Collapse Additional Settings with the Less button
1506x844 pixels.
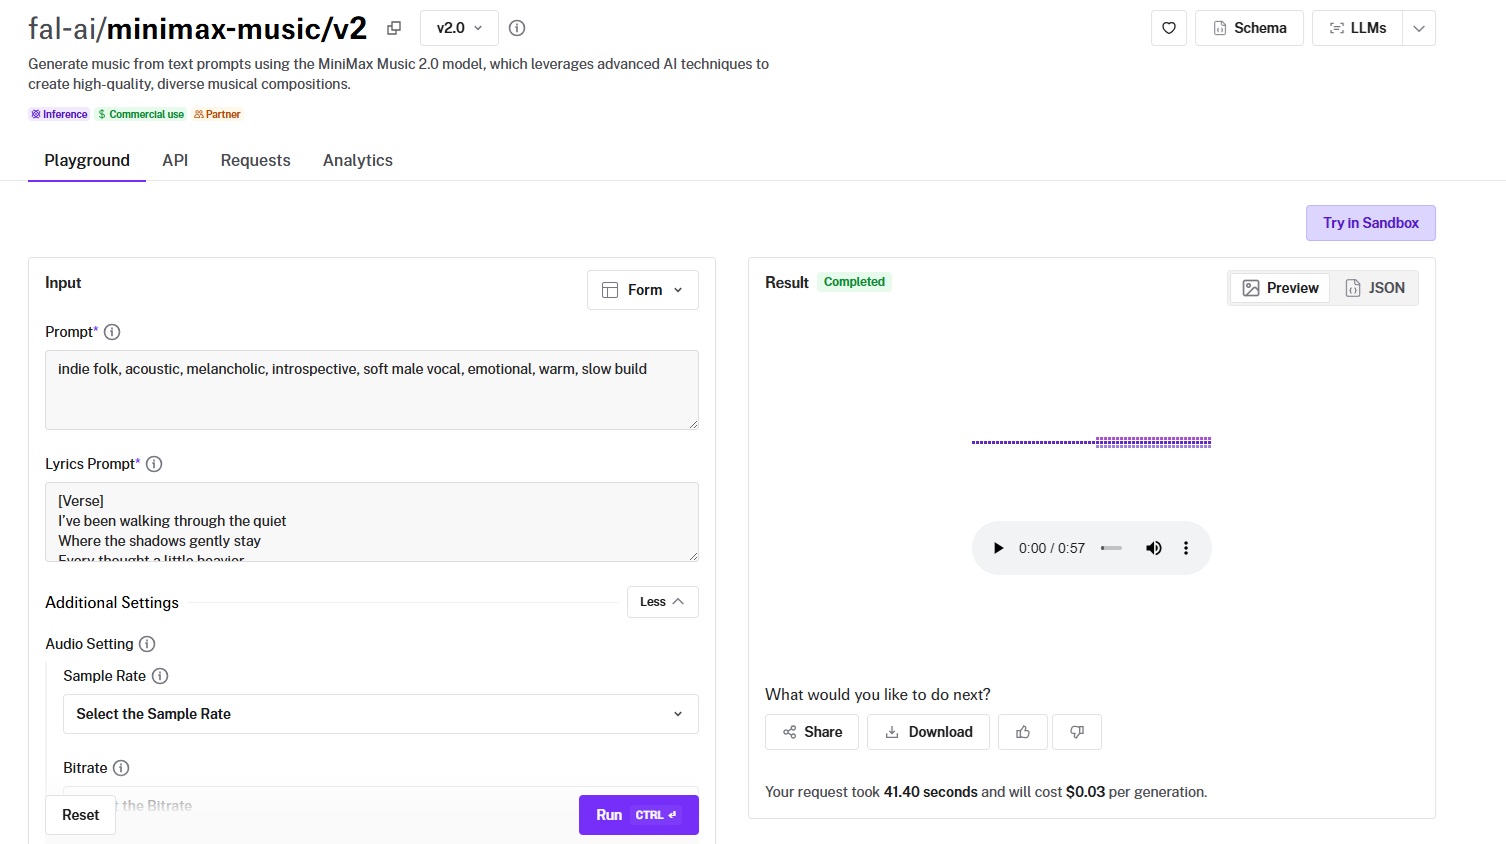point(662,602)
